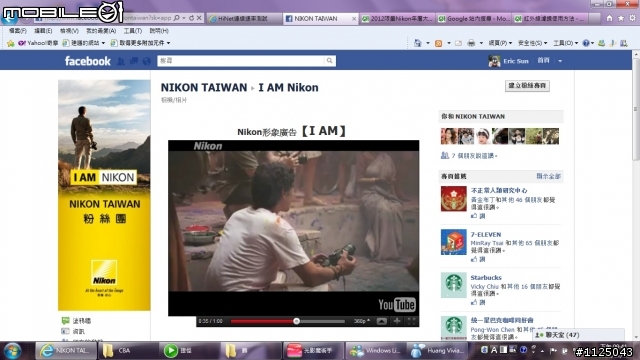Viewport: 640px width, 360px height.
Task: Like the Starbucks page
Action: click(x=478, y=302)
